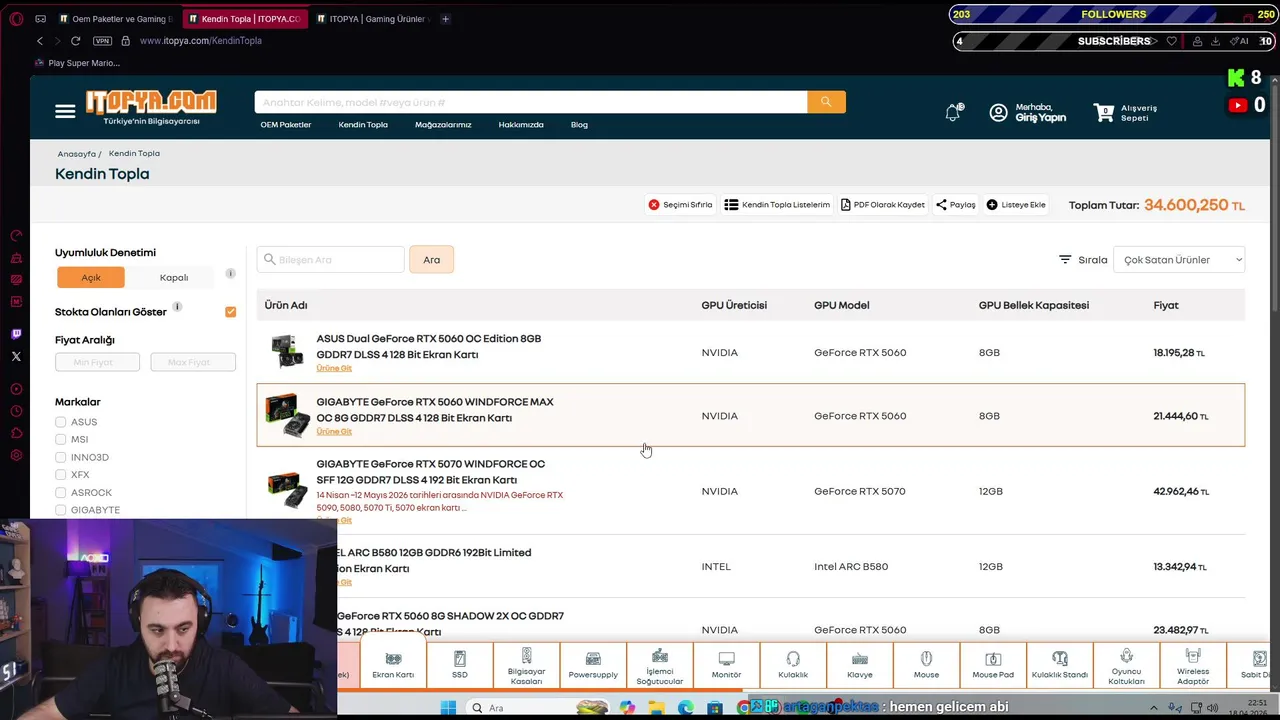Viewport: 1280px width, 720px height.
Task: Open Kendin Topla menu item
Action: click(363, 125)
